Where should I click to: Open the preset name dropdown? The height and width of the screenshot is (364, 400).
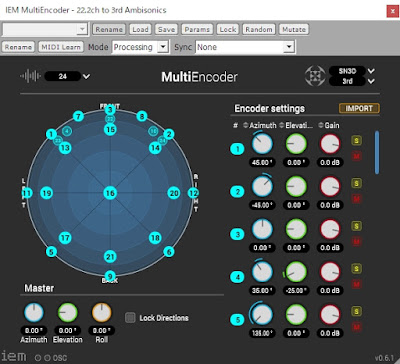pyautogui.click(x=82, y=29)
